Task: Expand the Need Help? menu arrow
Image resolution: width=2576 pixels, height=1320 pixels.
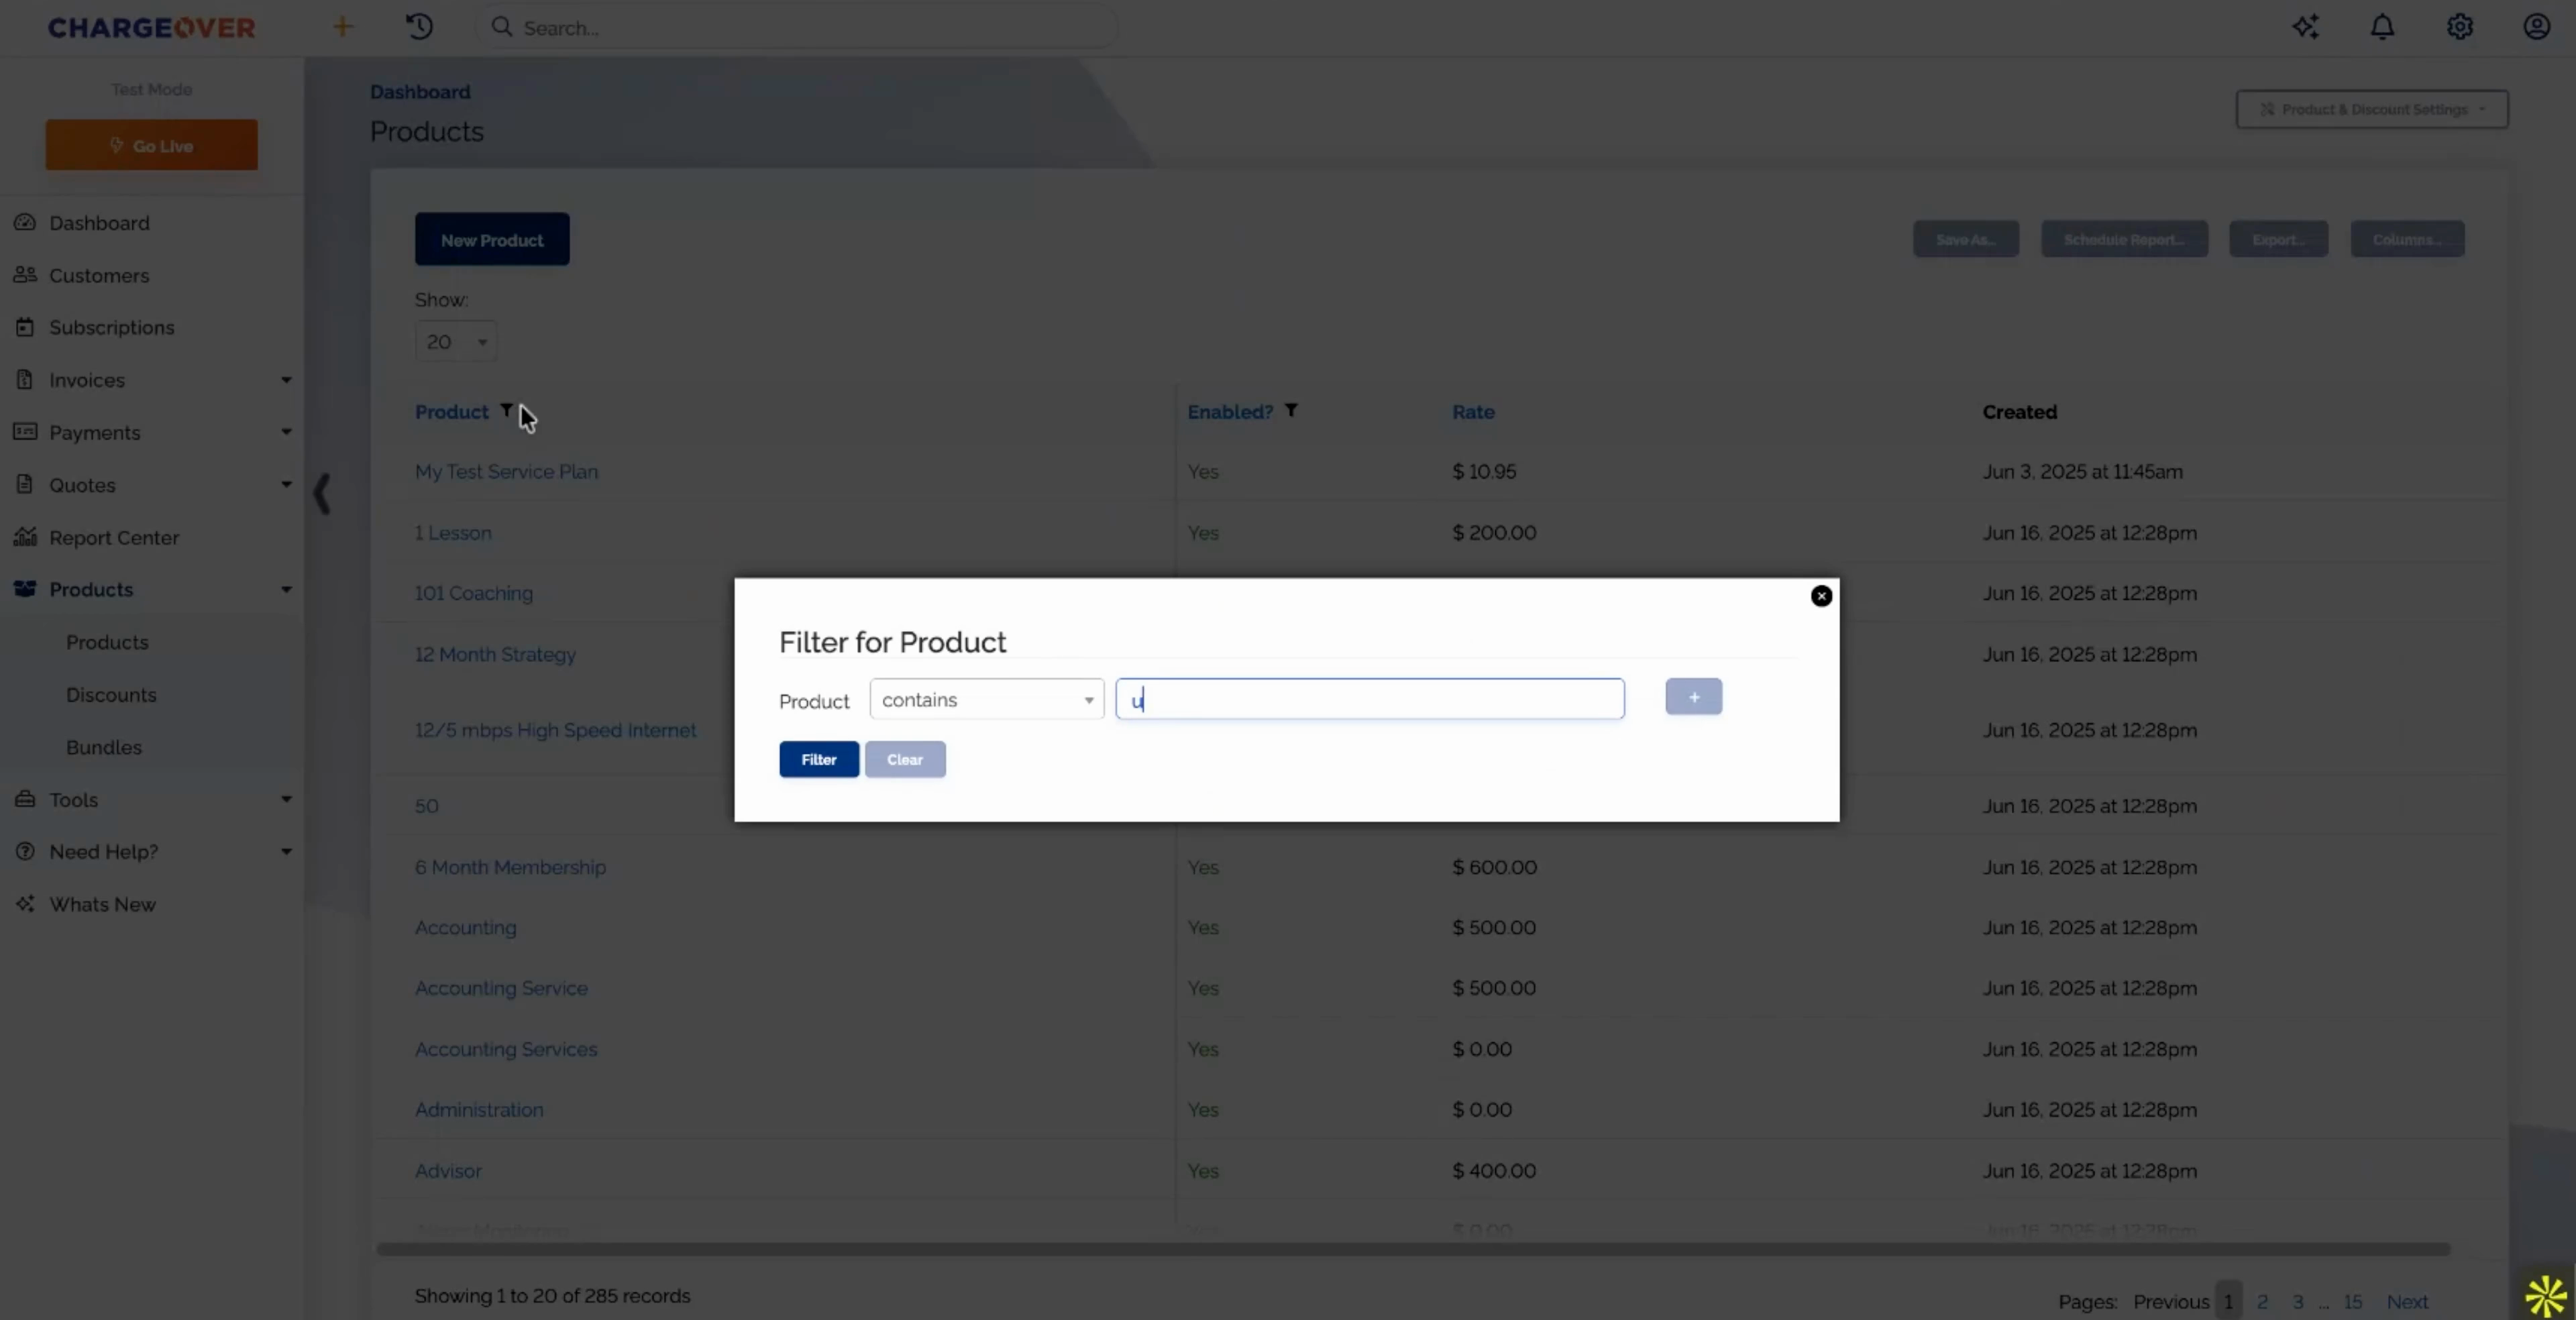Action: [x=286, y=852]
